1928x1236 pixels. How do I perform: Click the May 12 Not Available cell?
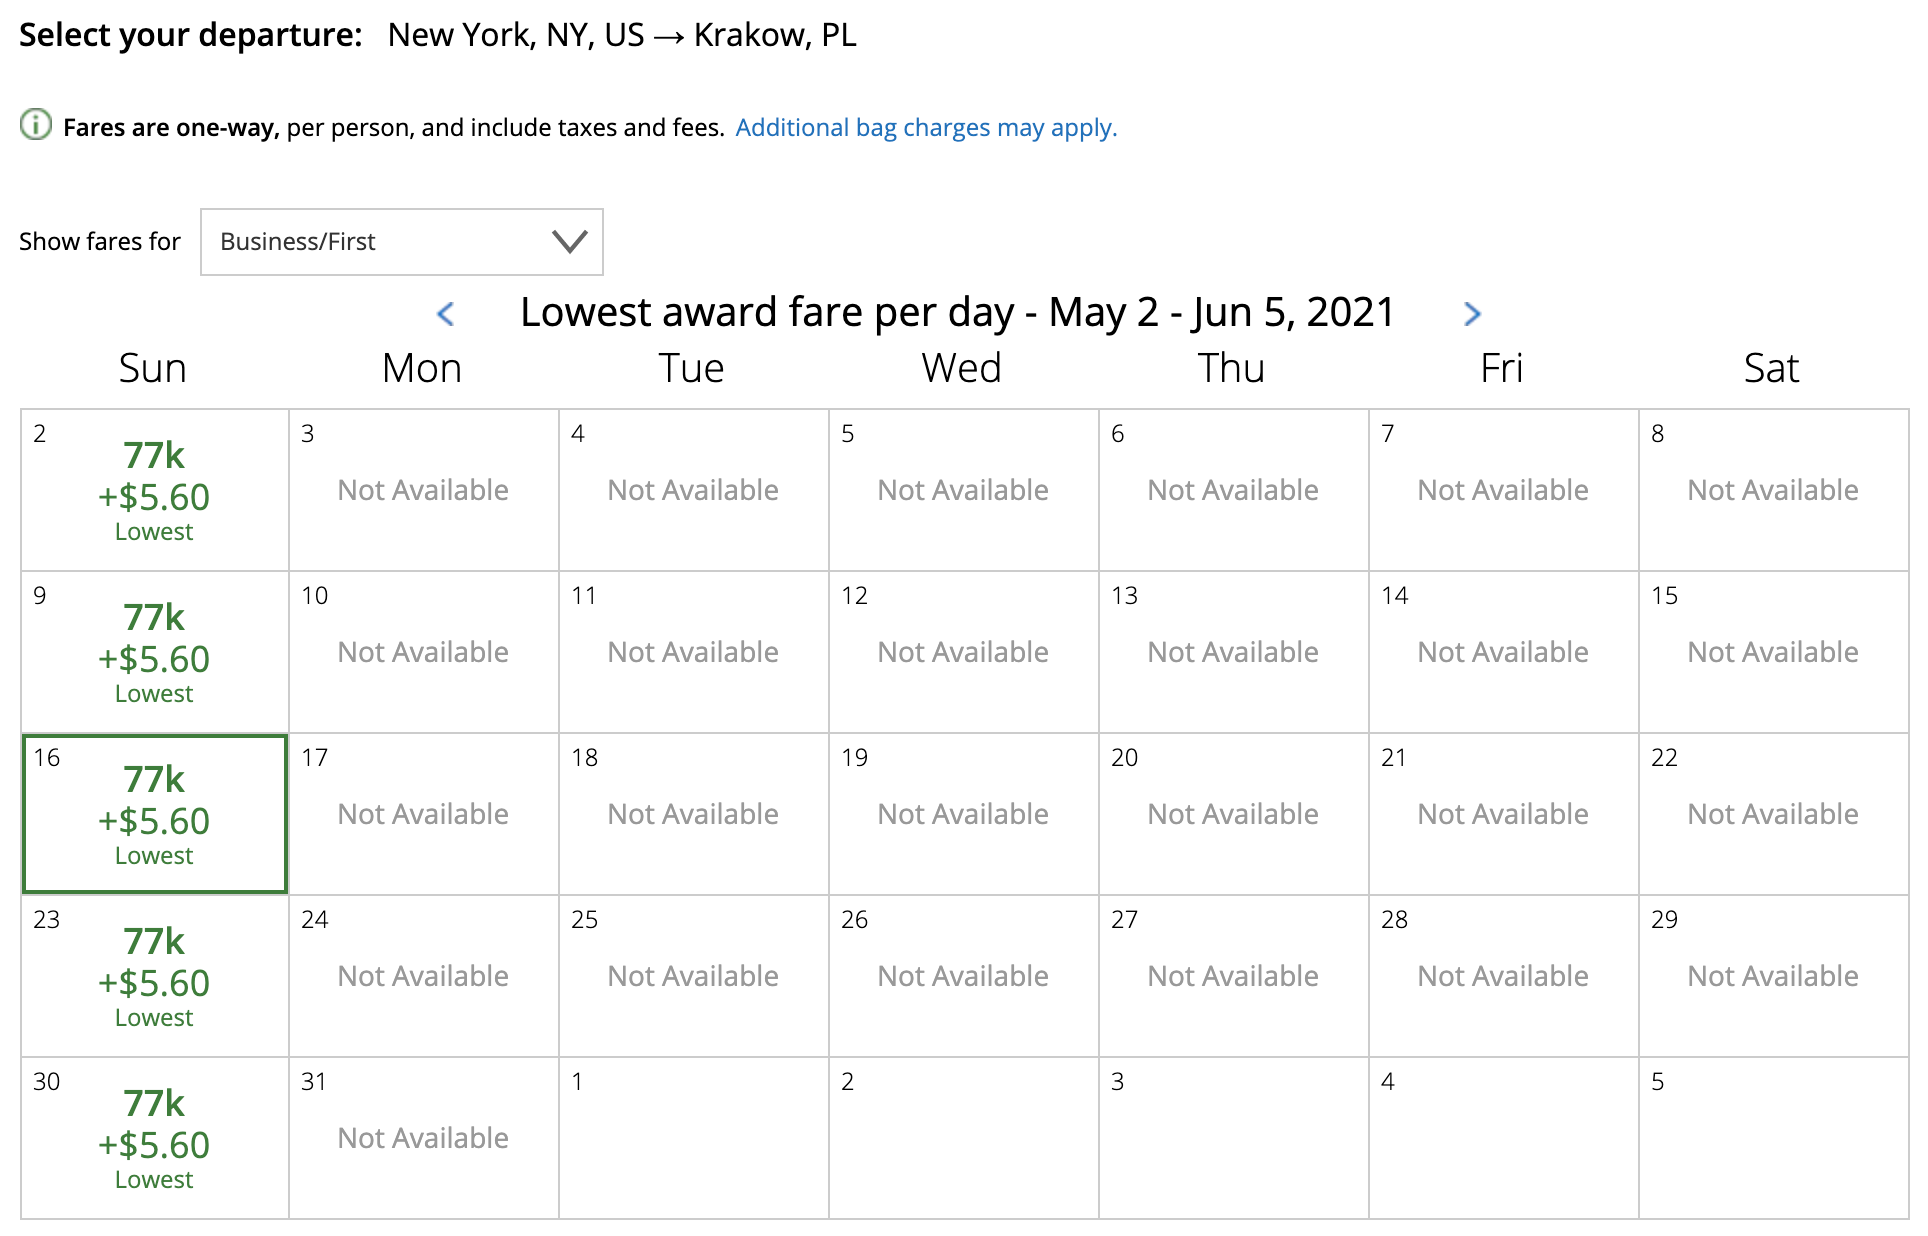pyautogui.click(x=964, y=652)
